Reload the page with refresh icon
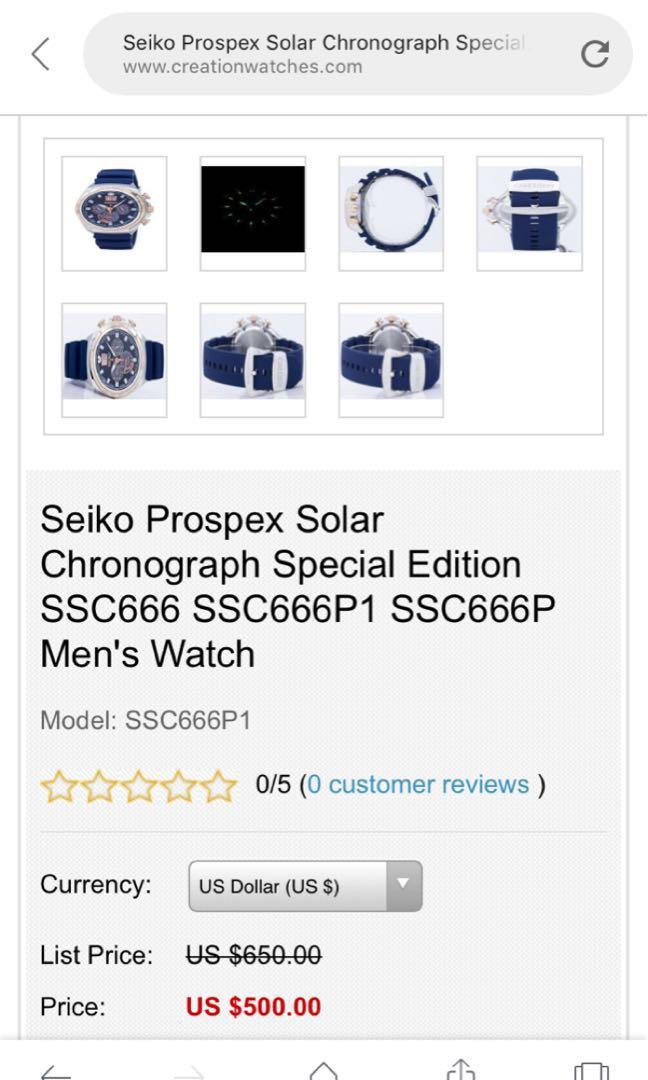 [x=595, y=54]
